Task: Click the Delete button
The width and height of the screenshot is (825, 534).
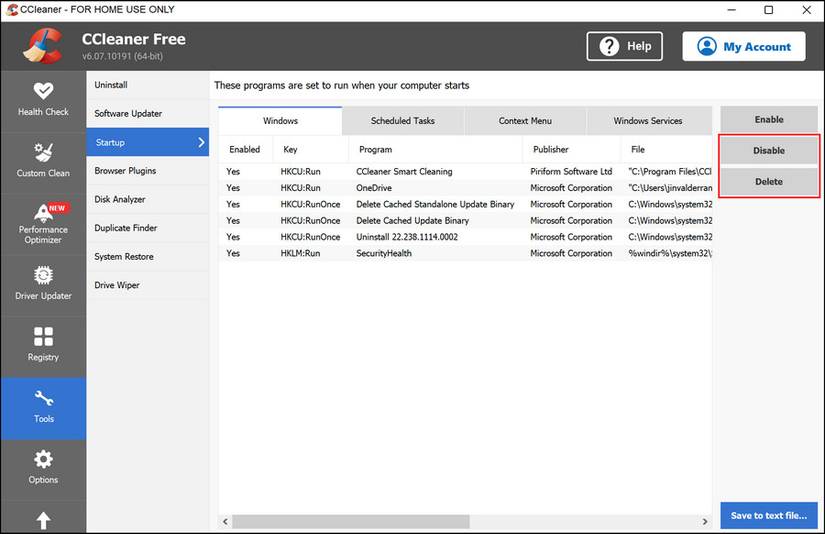Action: pos(768,182)
